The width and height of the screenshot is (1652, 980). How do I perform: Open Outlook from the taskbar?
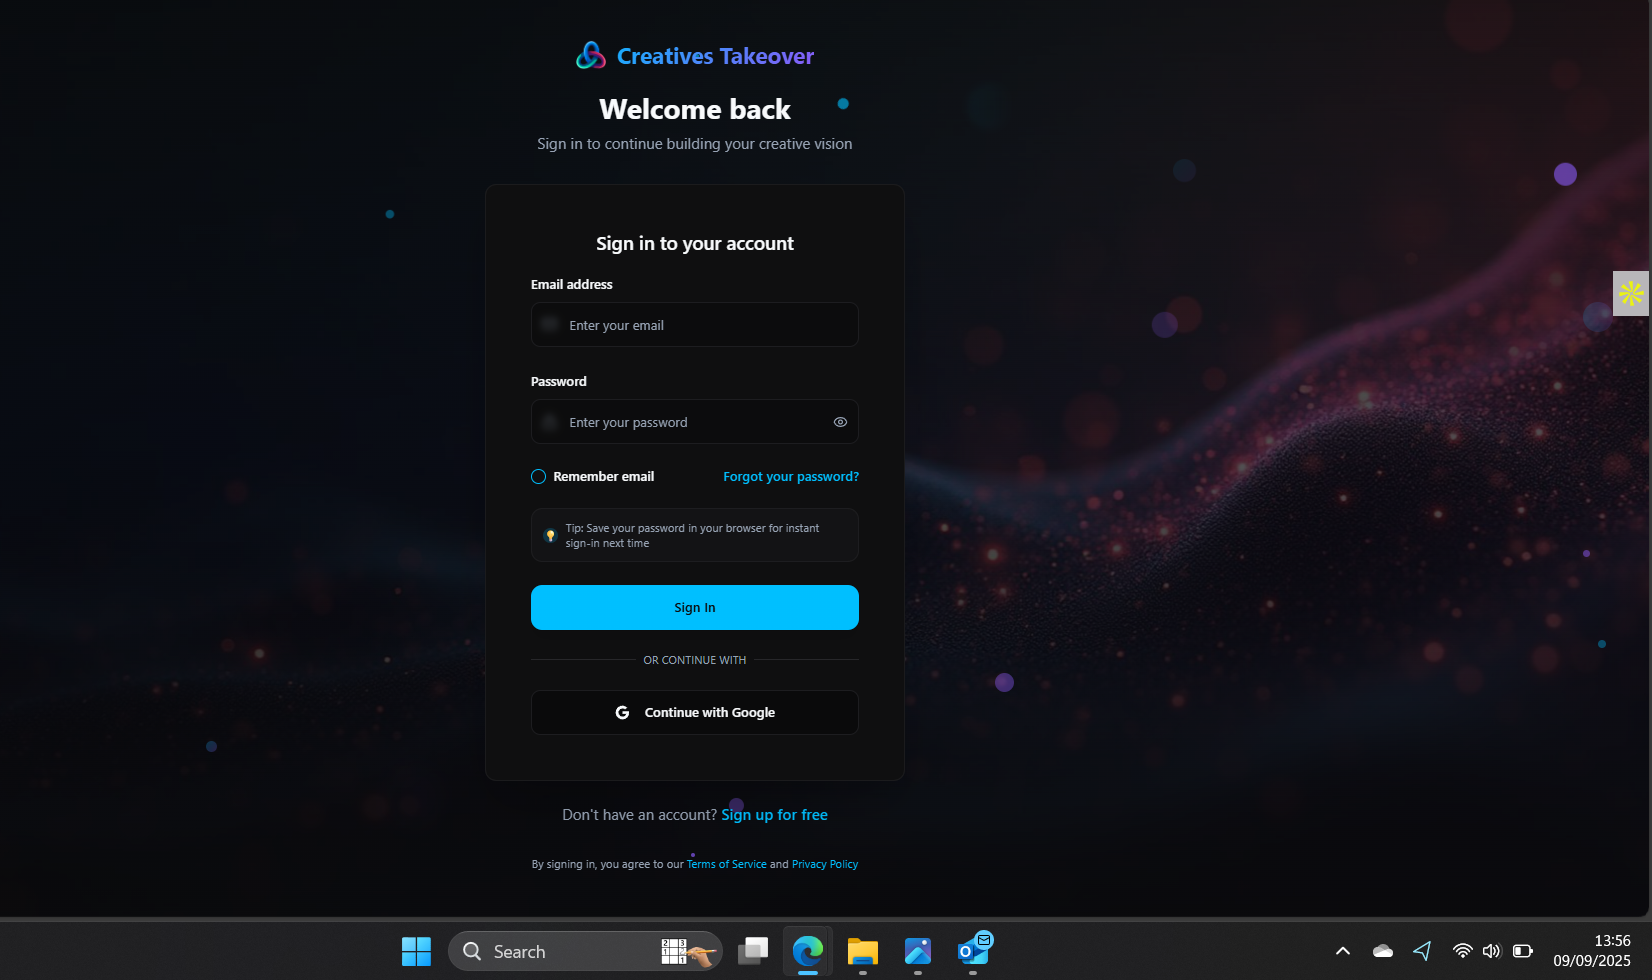(973, 951)
